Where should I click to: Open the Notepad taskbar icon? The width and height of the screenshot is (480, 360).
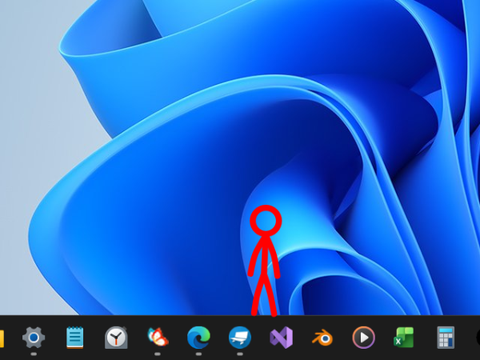pos(75,337)
